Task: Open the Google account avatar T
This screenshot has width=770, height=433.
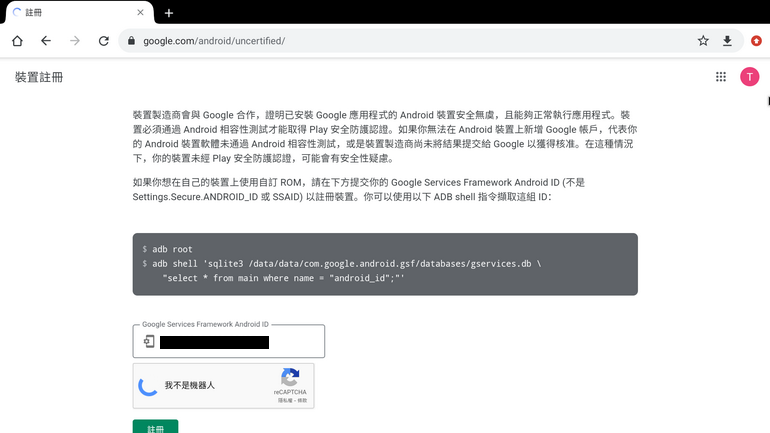Action: [x=749, y=77]
